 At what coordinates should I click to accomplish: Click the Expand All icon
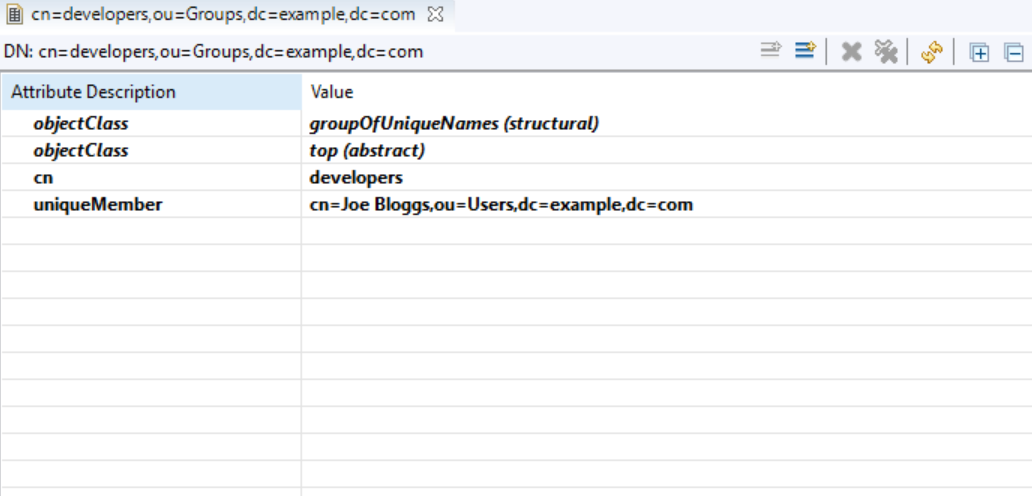pos(980,53)
